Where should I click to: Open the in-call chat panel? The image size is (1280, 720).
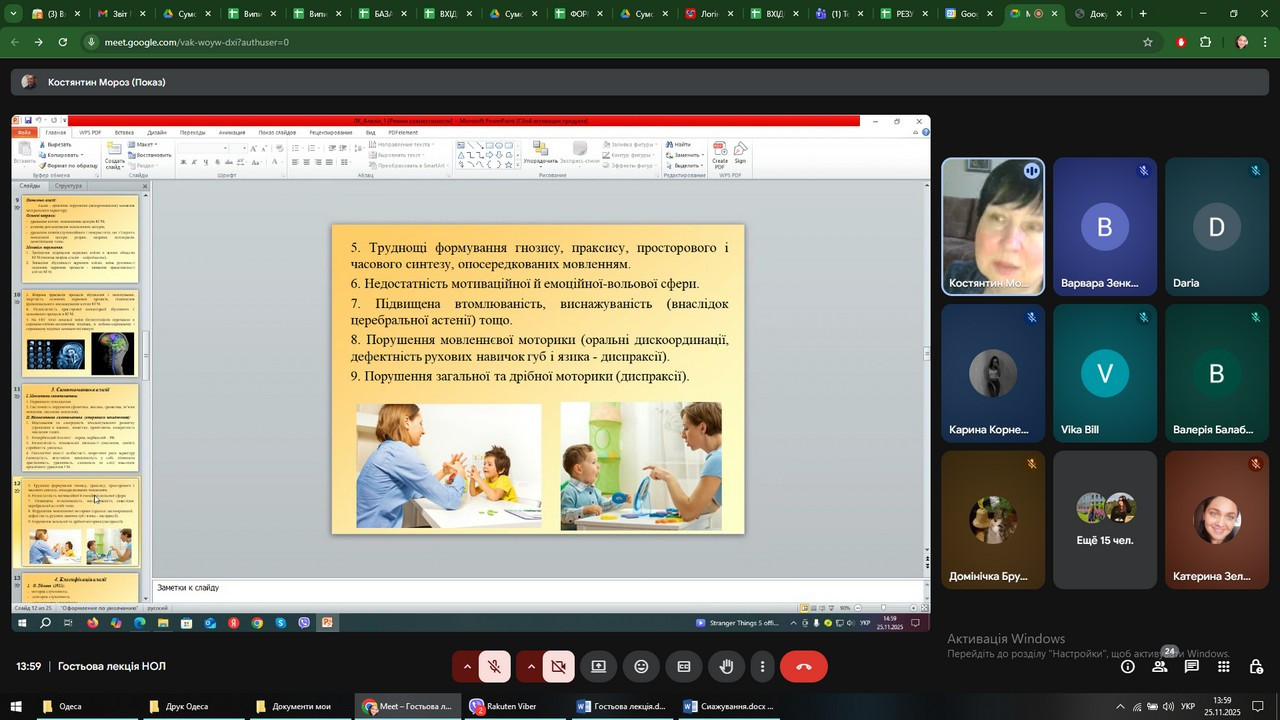1192,666
